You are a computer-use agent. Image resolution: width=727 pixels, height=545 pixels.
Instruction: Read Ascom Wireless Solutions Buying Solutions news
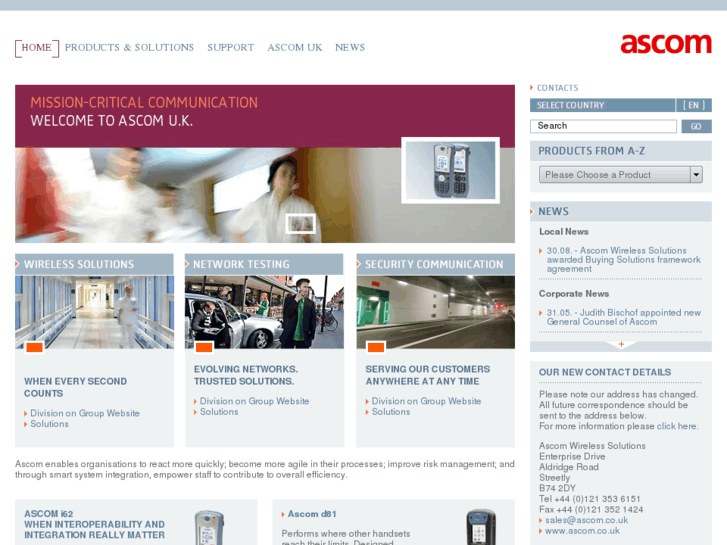pyautogui.click(x=623, y=260)
